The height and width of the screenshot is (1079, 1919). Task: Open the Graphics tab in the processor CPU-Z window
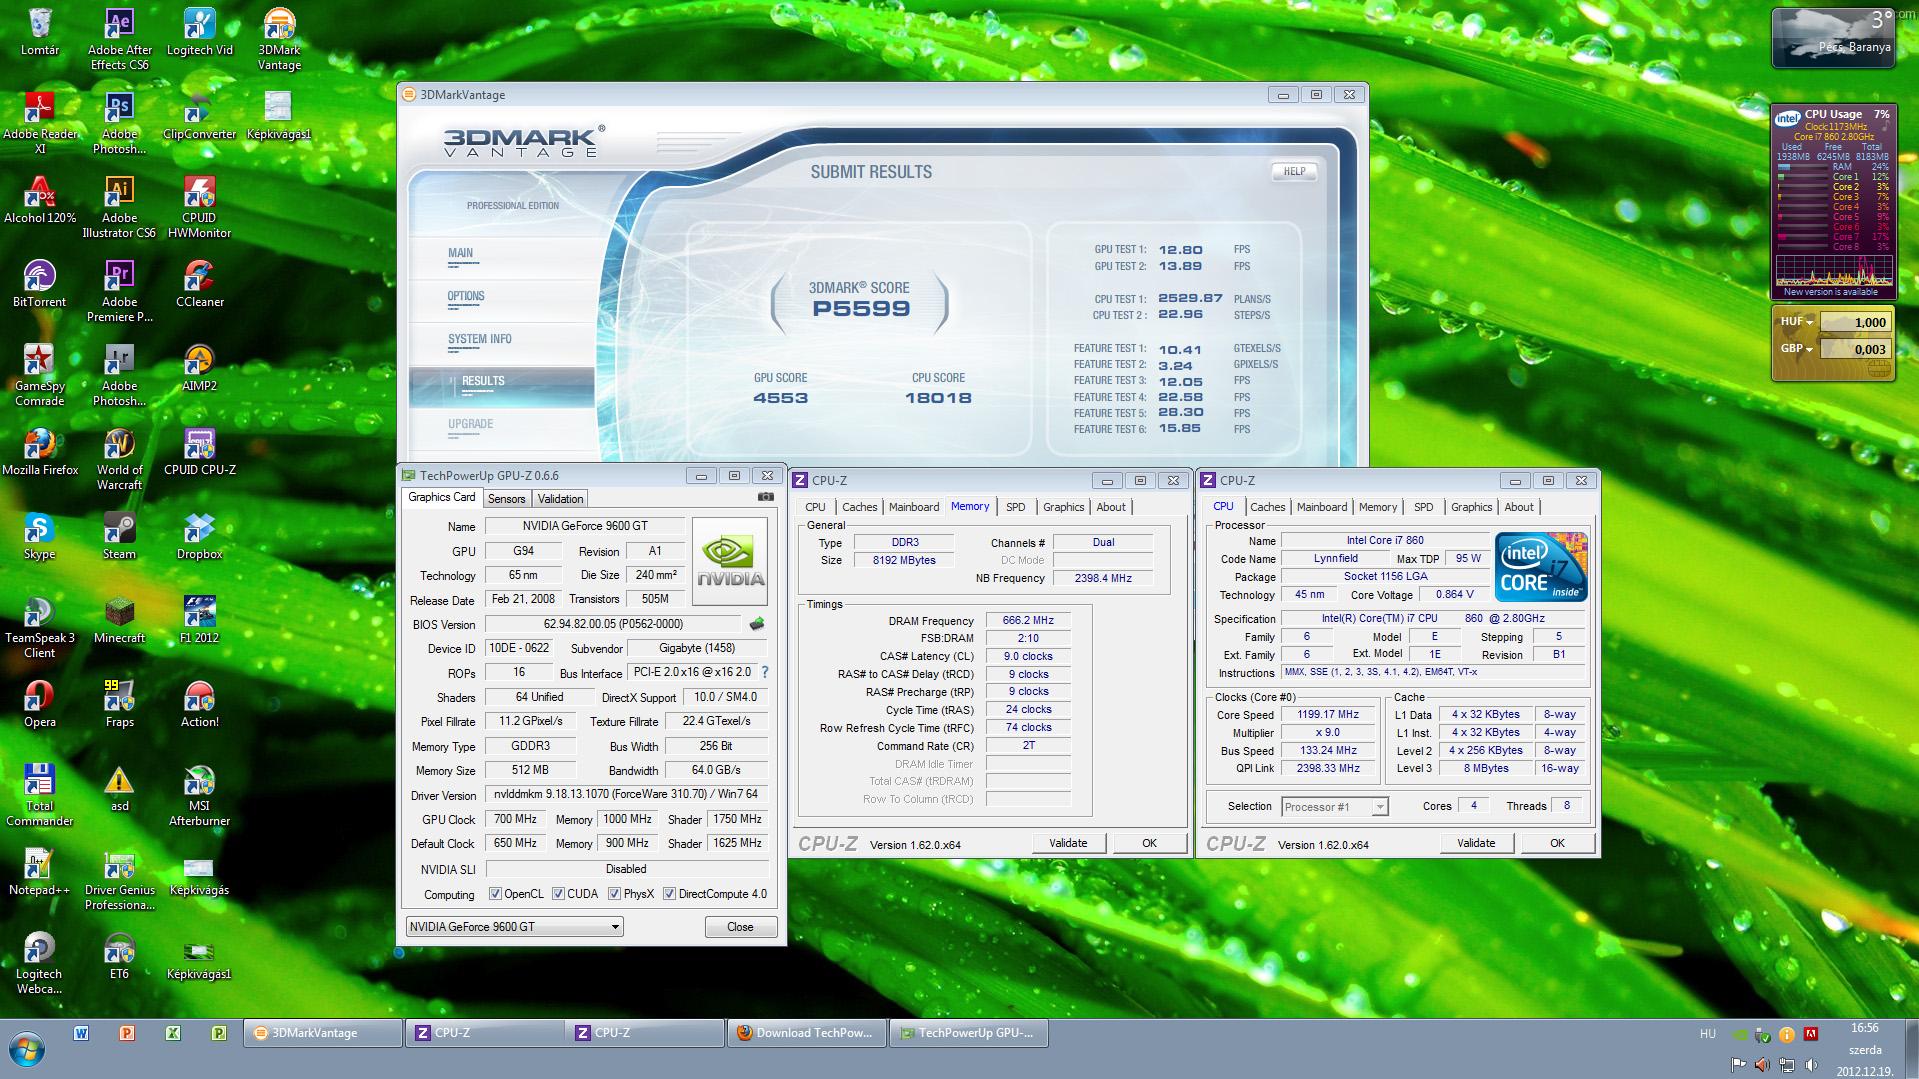1471,507
